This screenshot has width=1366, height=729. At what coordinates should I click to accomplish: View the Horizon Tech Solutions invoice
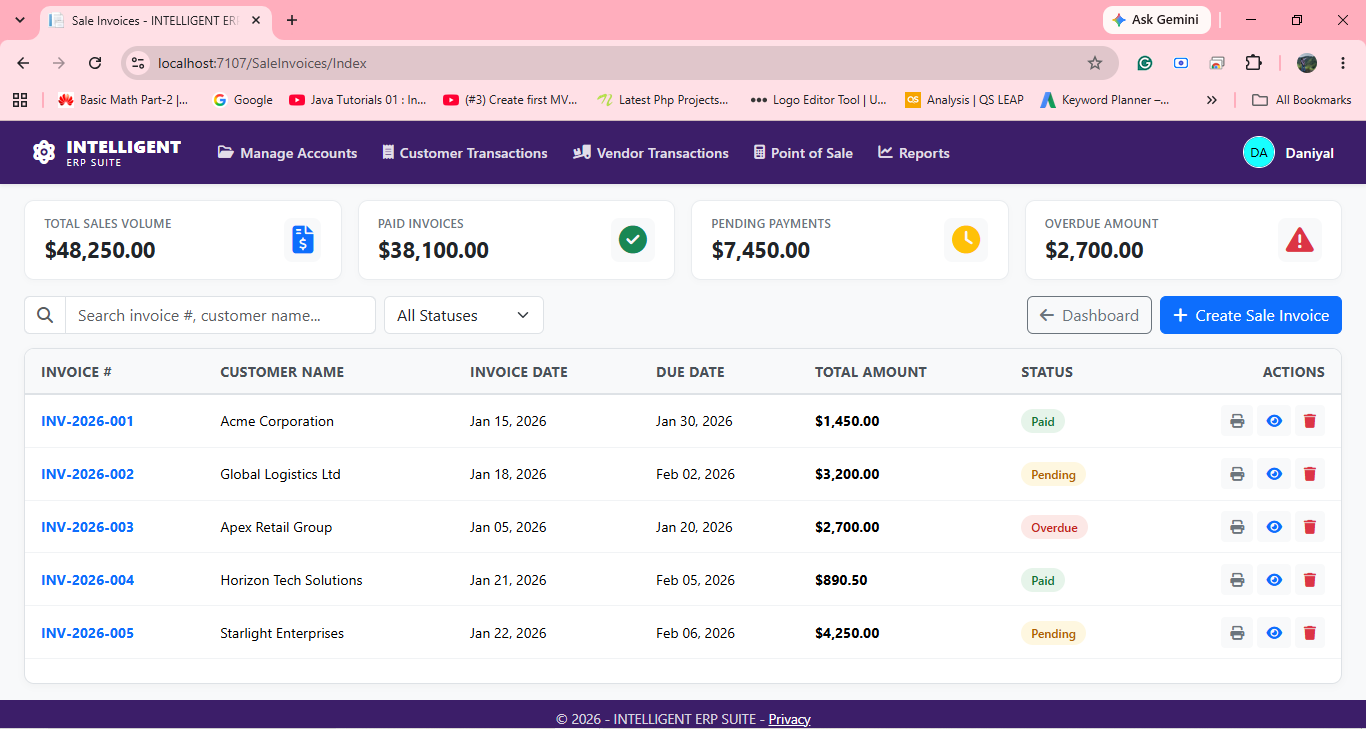click(1274, 580)
